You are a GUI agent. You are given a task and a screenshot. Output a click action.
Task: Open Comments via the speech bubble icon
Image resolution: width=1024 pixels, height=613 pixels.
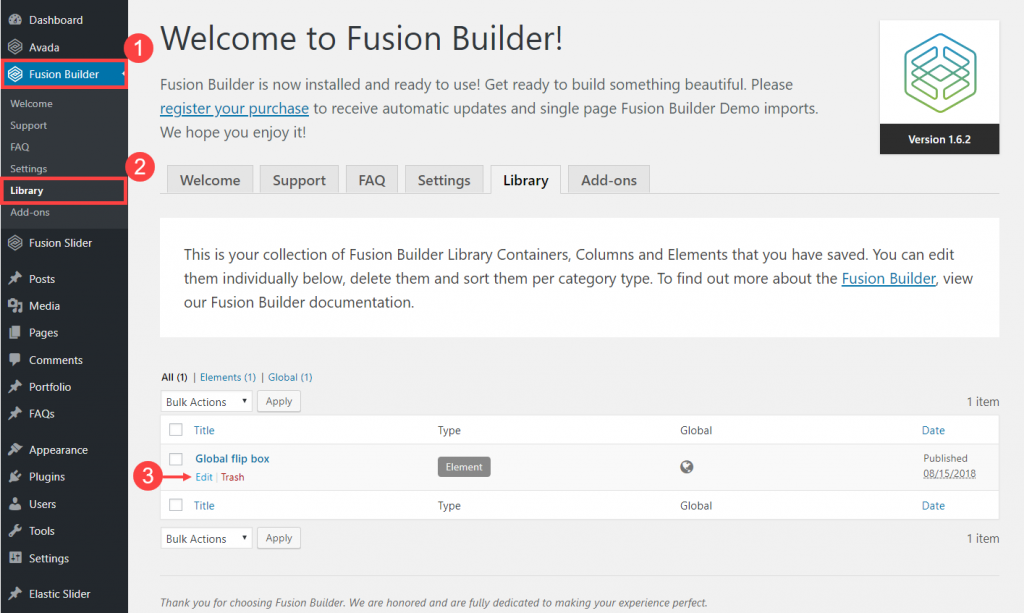(15, 360)
